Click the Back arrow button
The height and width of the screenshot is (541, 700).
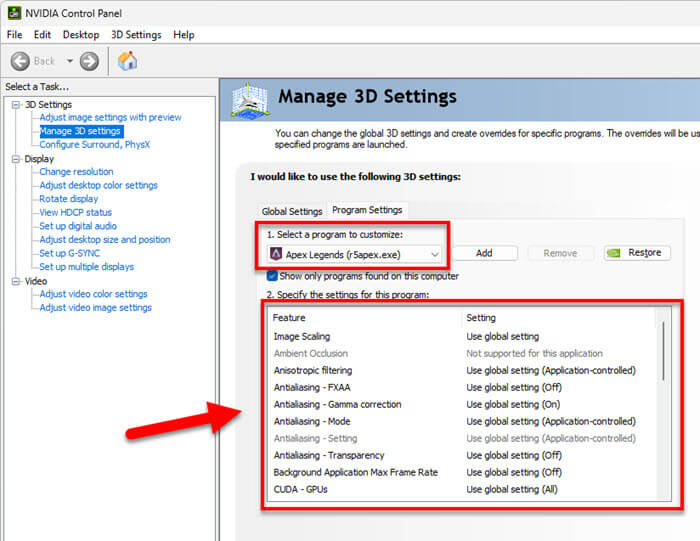pyautogui.click(x=21, y=61)
